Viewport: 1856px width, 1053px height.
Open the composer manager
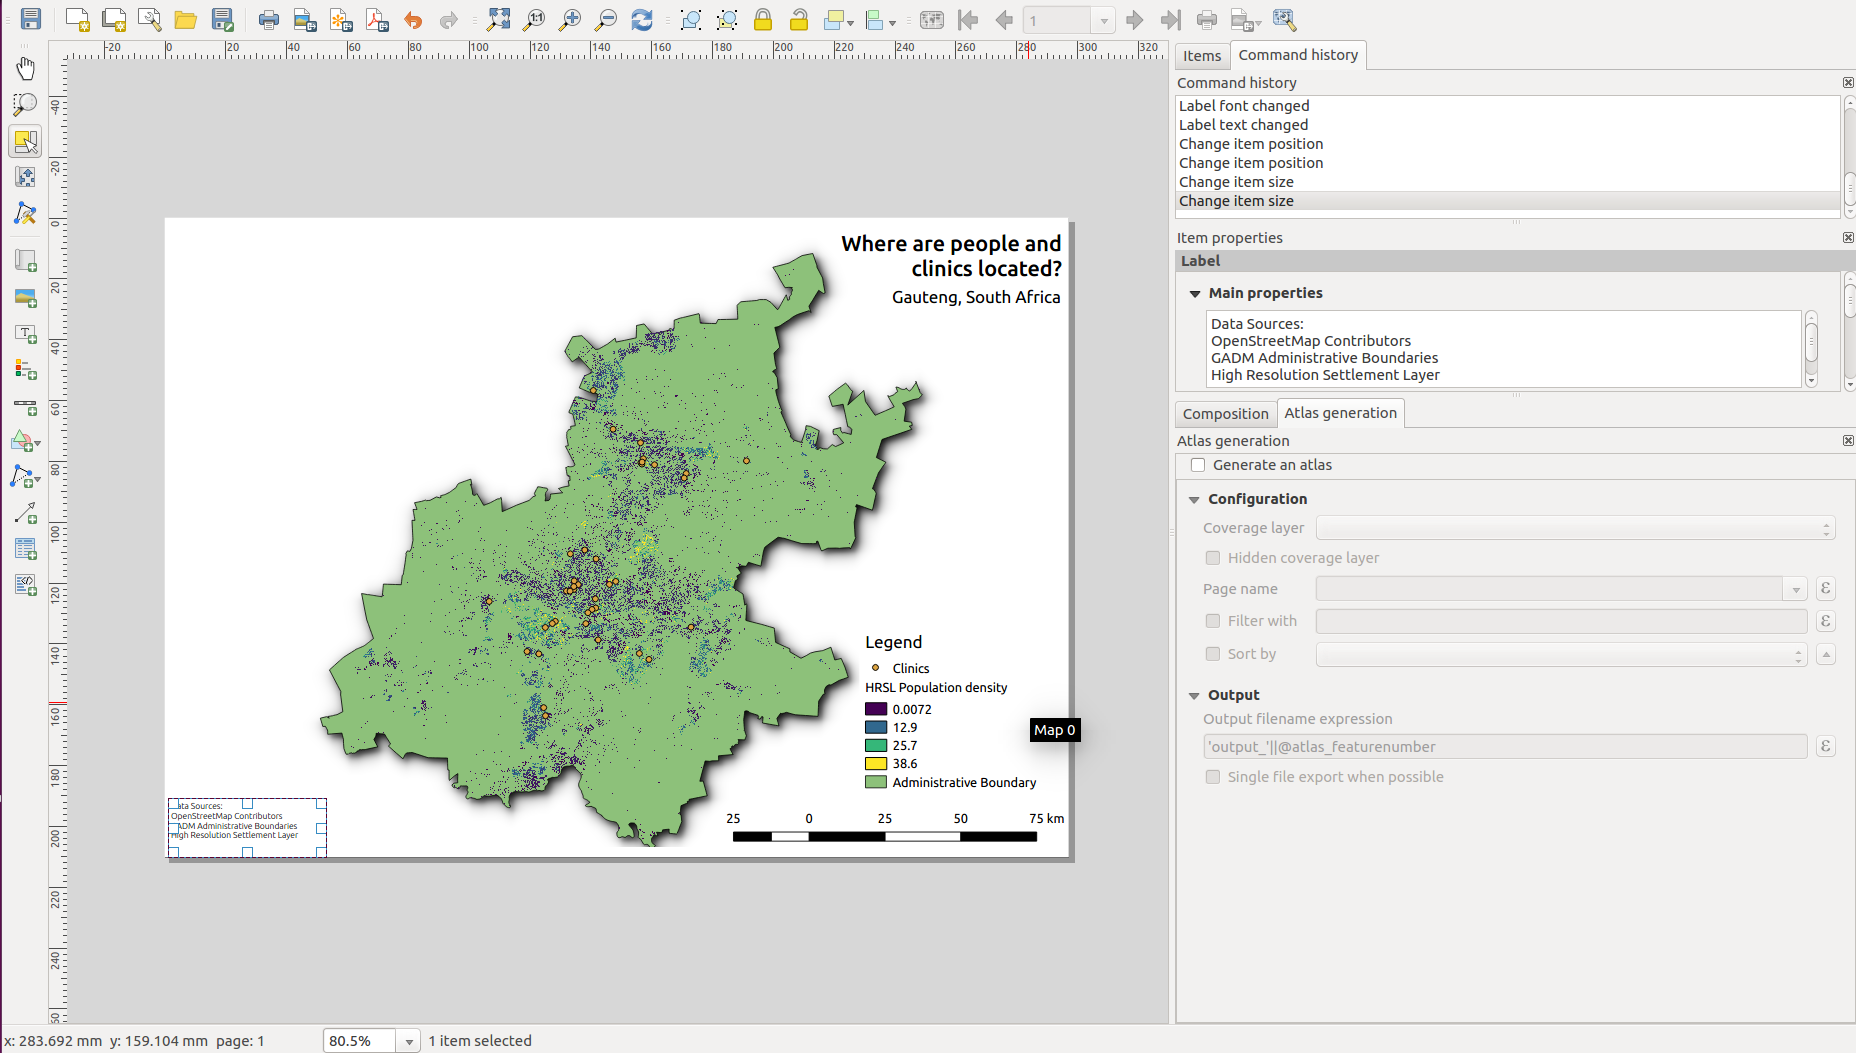tap(150, 19)
